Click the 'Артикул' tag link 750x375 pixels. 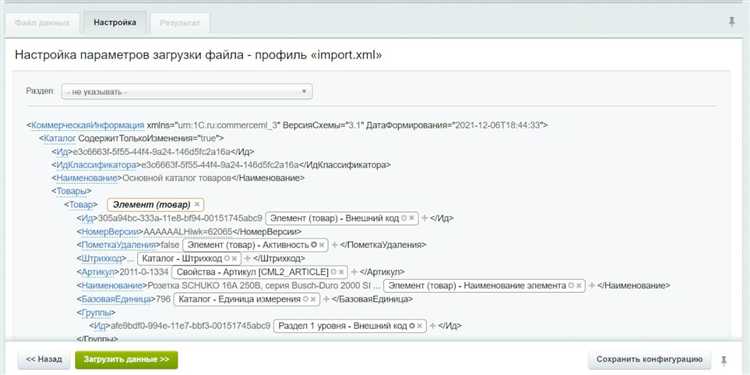[x=99, y=272]
